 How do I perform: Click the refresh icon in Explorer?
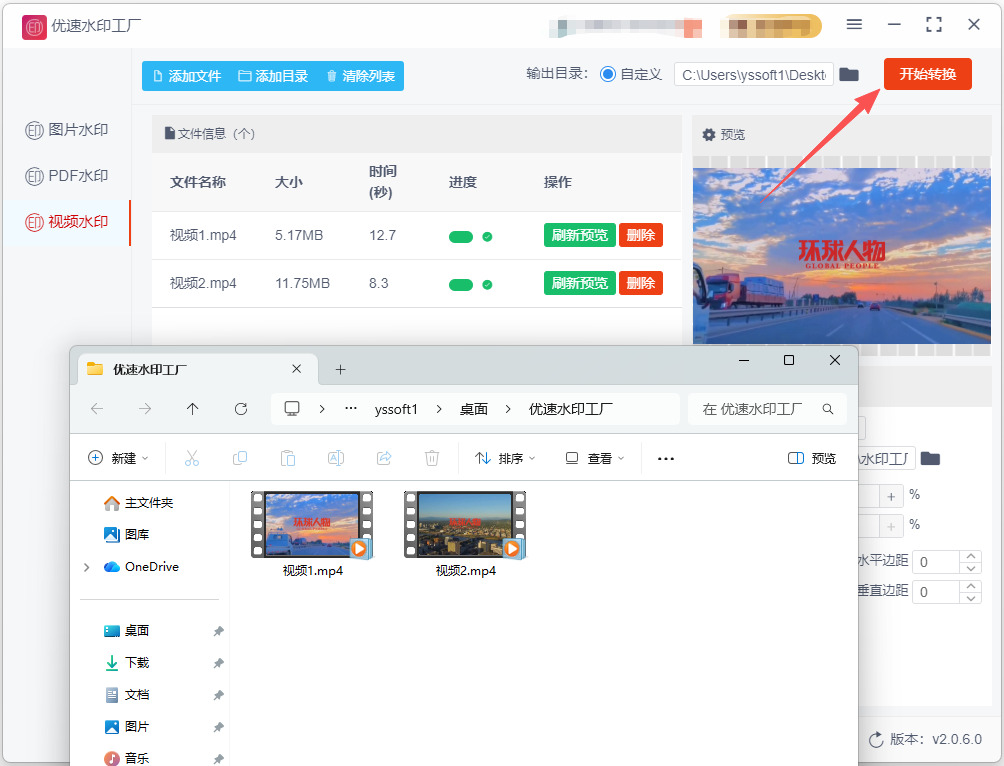(x=241, y=409)
